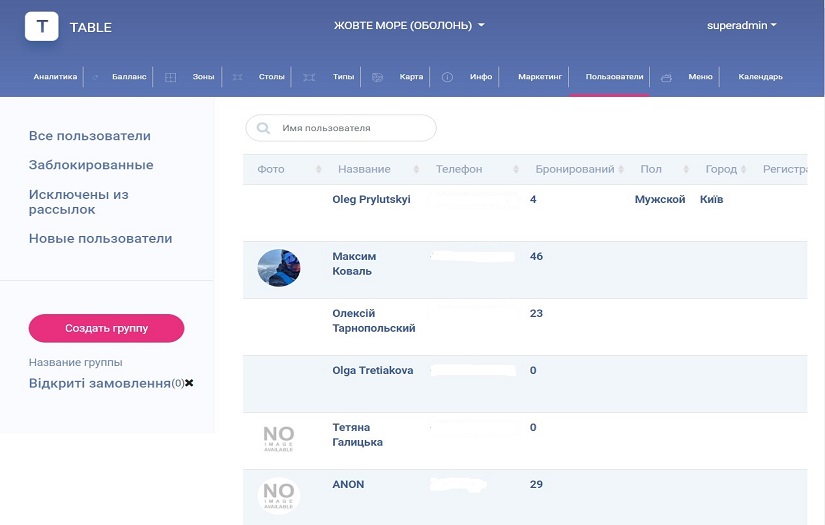Screen dimensions: 825x525
Task: Open user Олексій Тарнопольский
Action: (374, 320)
